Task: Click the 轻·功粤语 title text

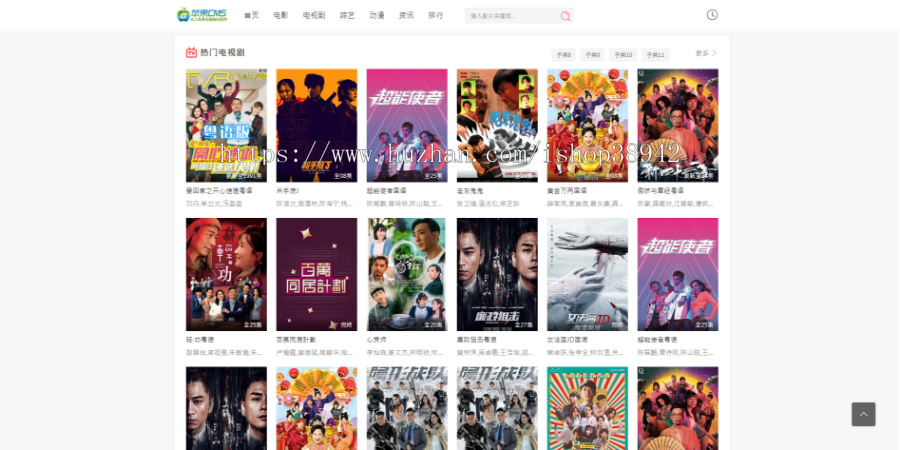Action: coord(200,340)
